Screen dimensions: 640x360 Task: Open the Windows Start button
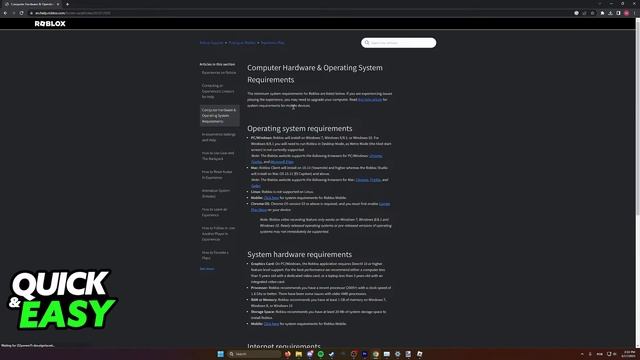[220, 354]
